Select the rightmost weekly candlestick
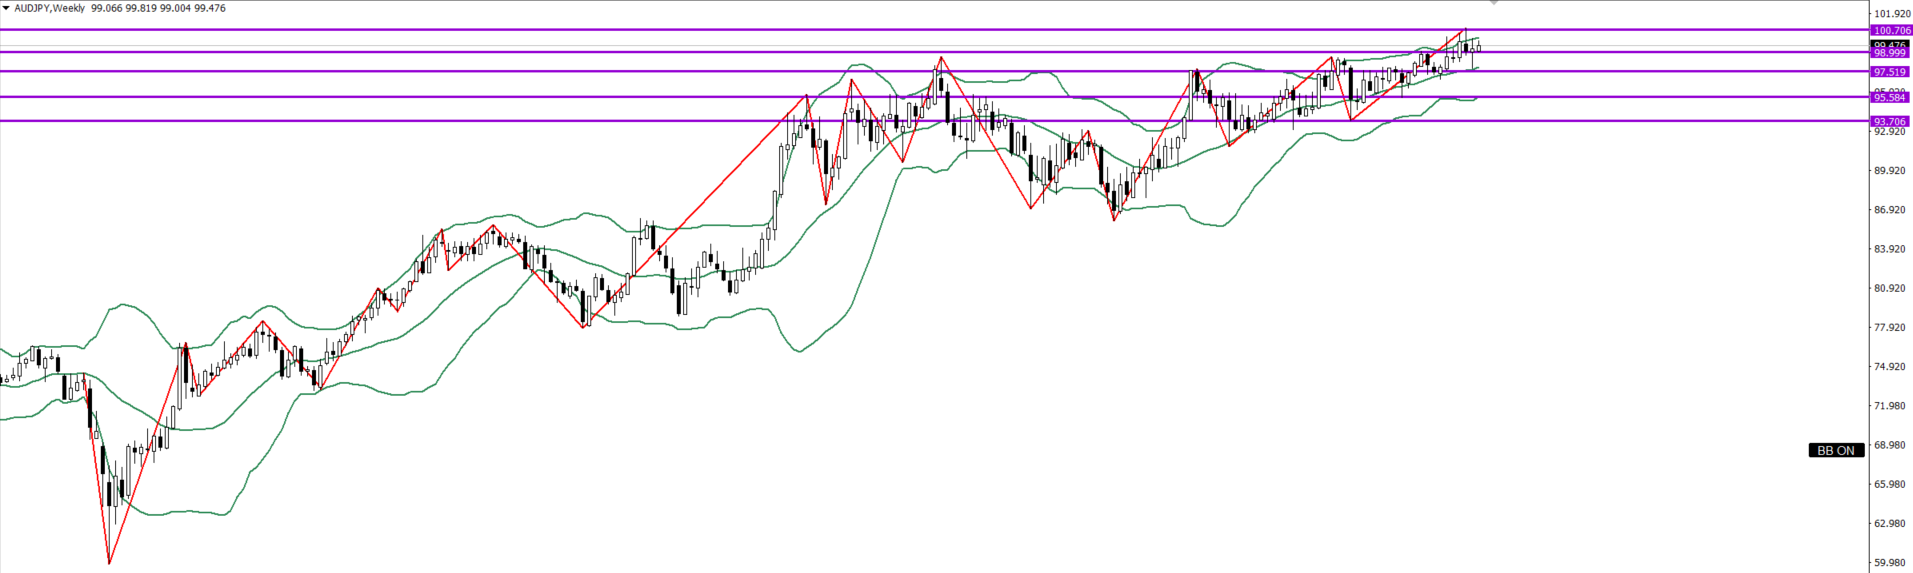The height and width of the screenshot is (573, 1913). click(1478, 47)
